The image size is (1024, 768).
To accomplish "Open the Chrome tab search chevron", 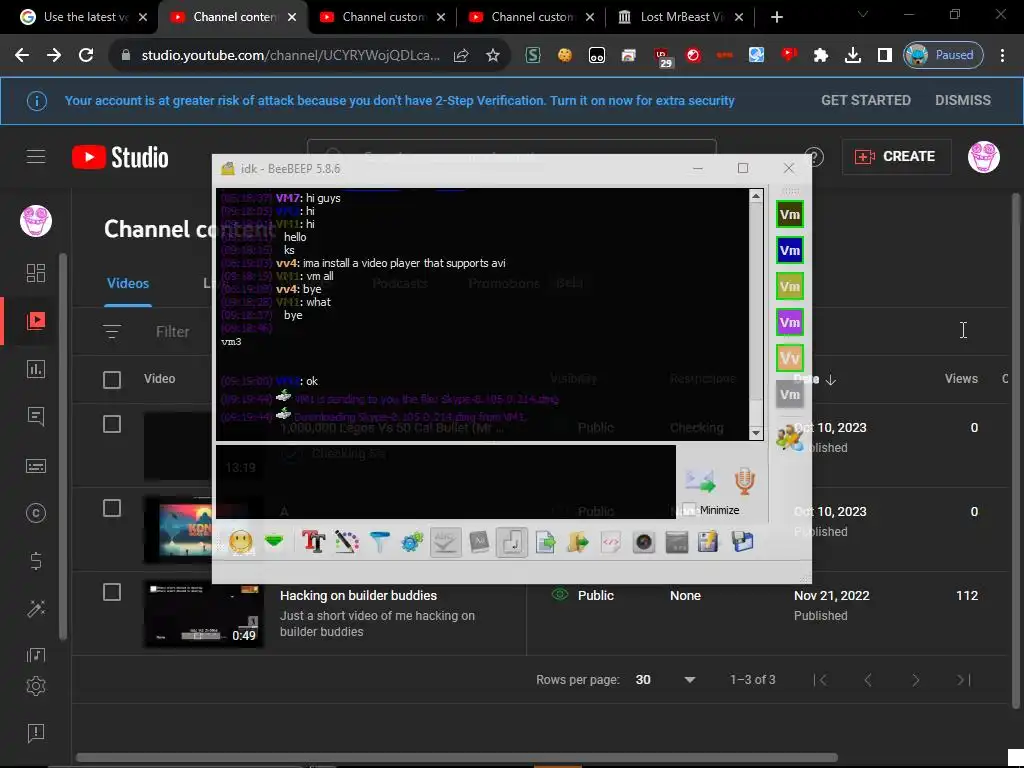I will [863, 14].
